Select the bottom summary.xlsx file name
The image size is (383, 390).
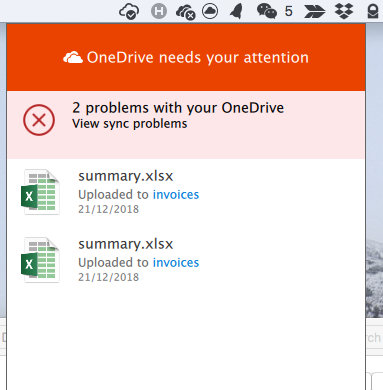(126, 244)
